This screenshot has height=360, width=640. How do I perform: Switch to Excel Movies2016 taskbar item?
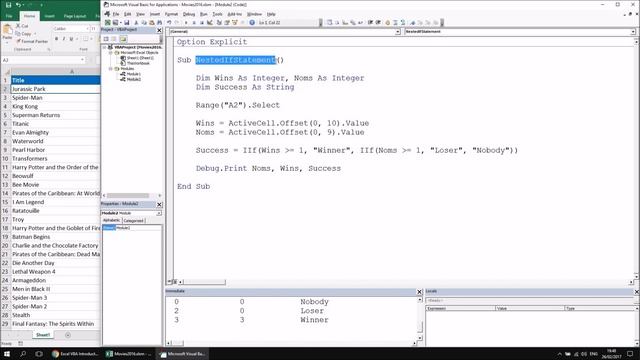(129, 354)
